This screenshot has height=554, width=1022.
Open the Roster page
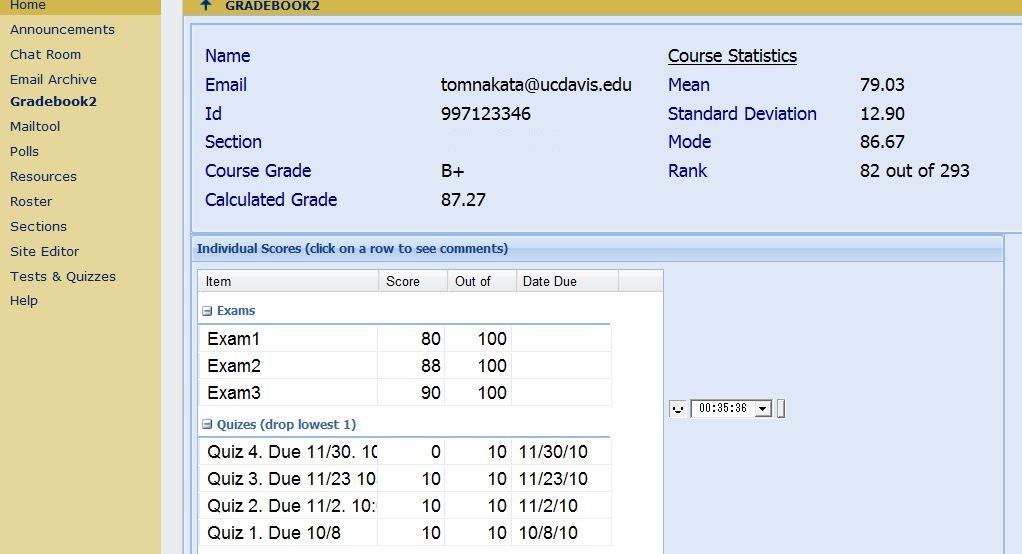point(31,201)
